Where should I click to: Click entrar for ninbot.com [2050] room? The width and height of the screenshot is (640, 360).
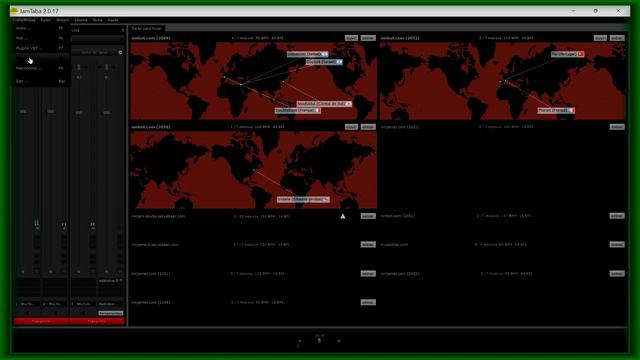click(368, 127)
